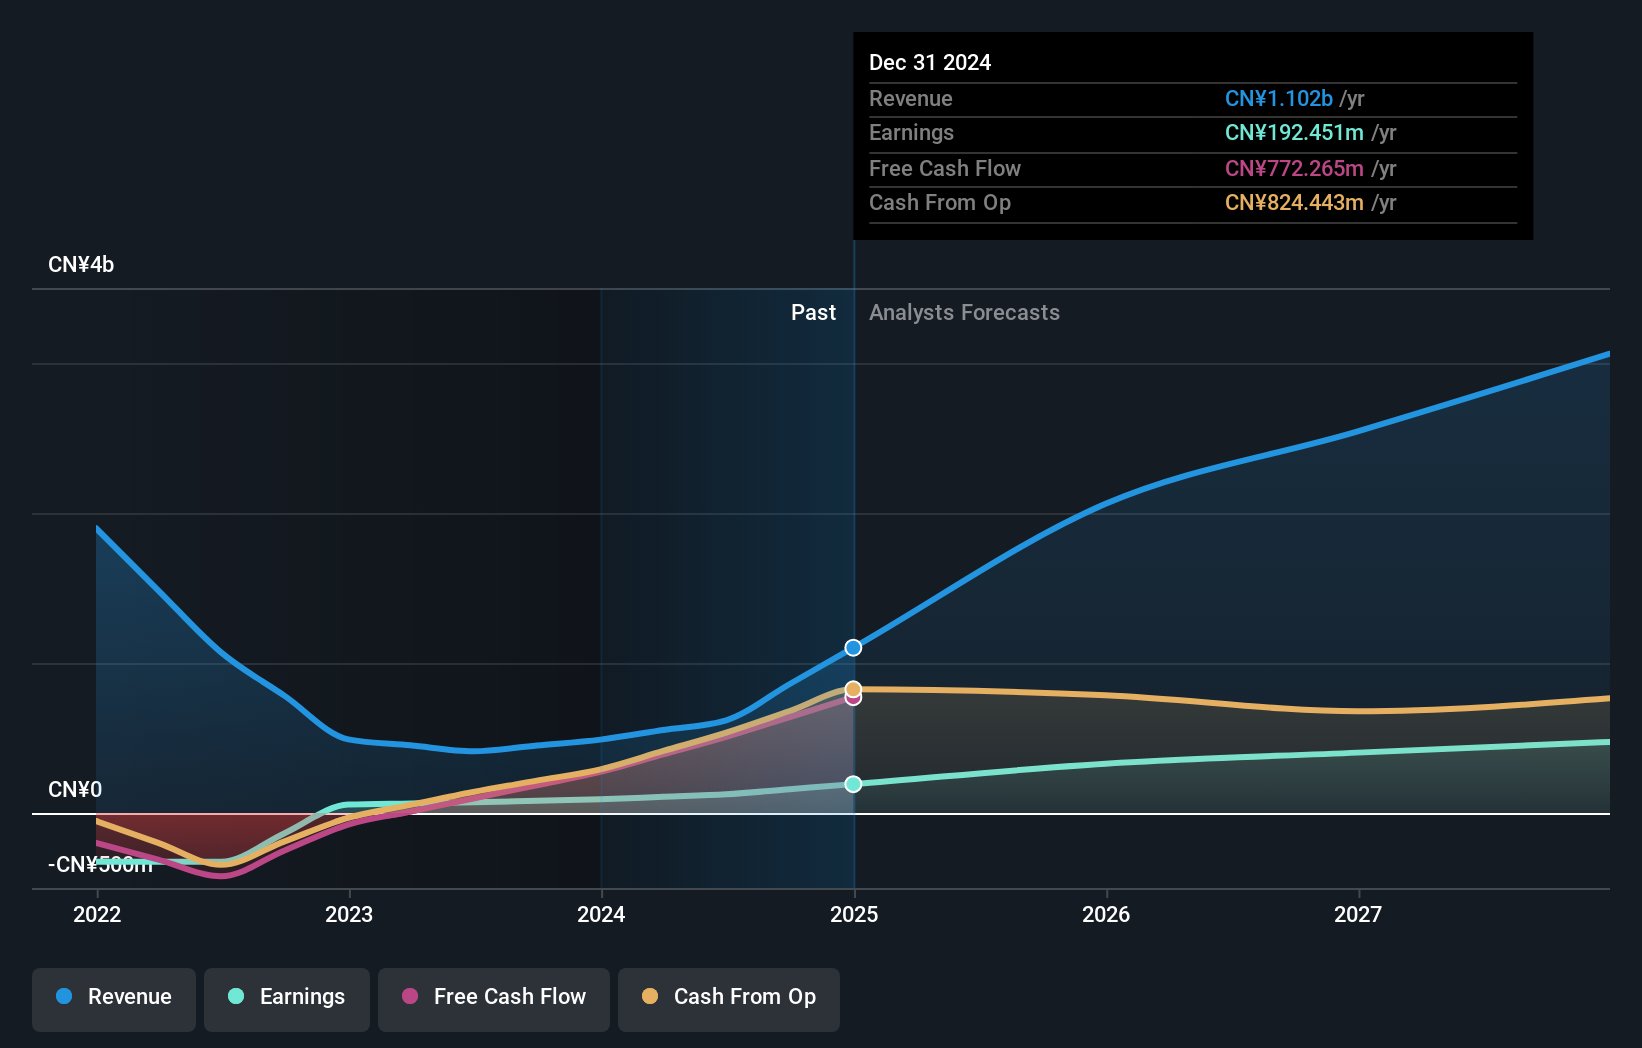This screenshot has height=1048, width=1642.
Task: Click the 2022 x-axis label
Action: point(97,914)
